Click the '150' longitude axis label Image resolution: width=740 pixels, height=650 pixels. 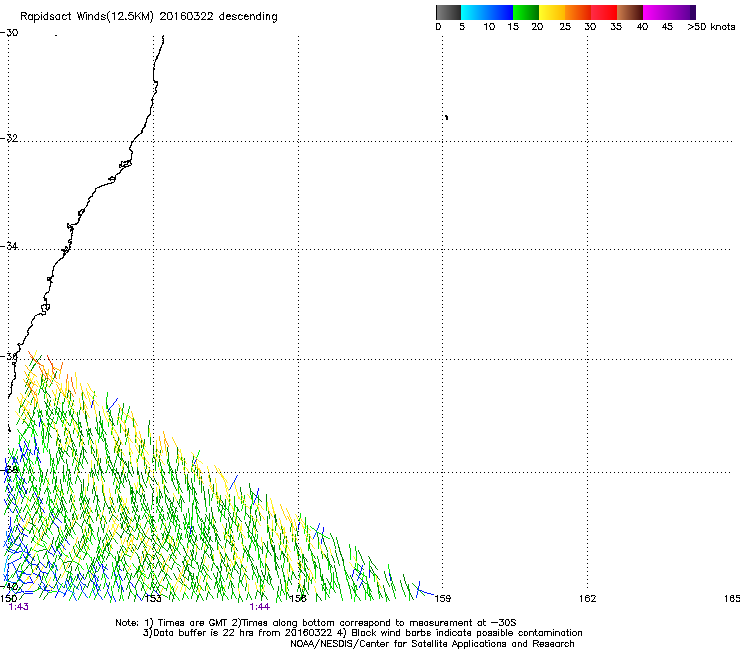point(8,599)
